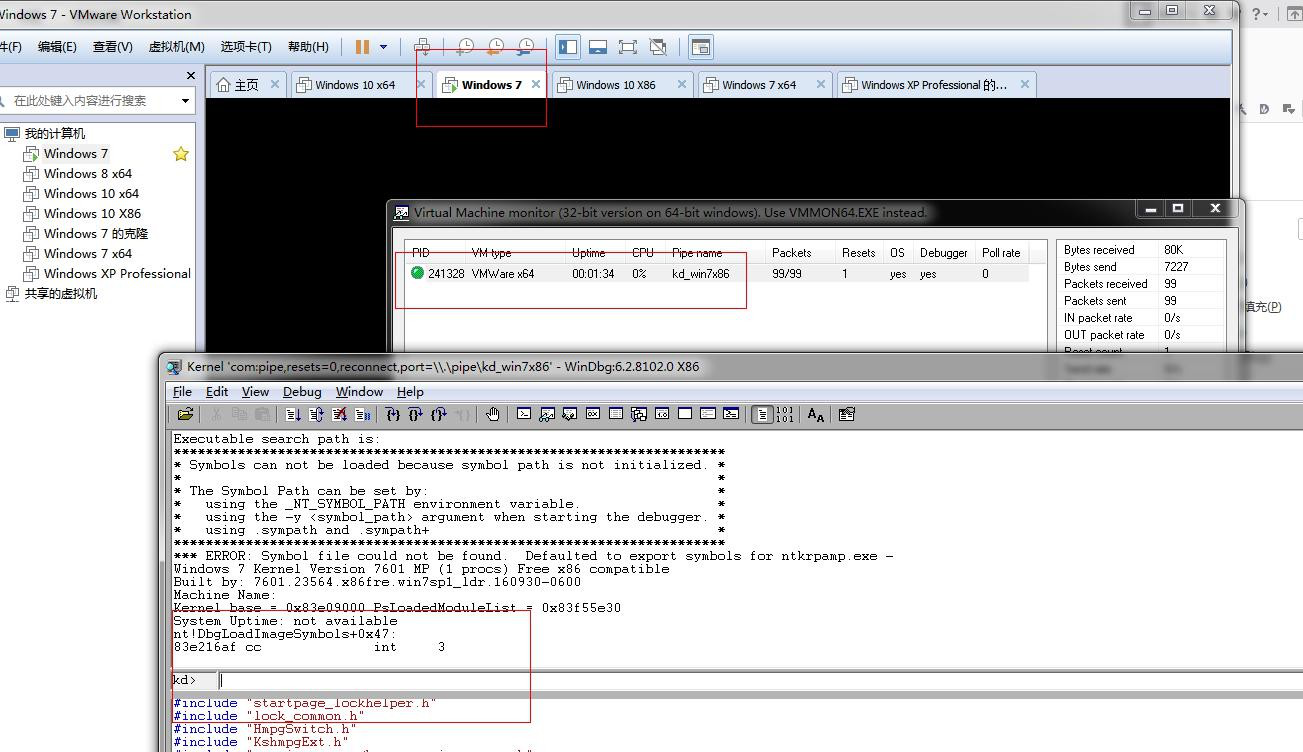Click the hand breakpoint icon in WinDbg

click(x=492, y=414)
